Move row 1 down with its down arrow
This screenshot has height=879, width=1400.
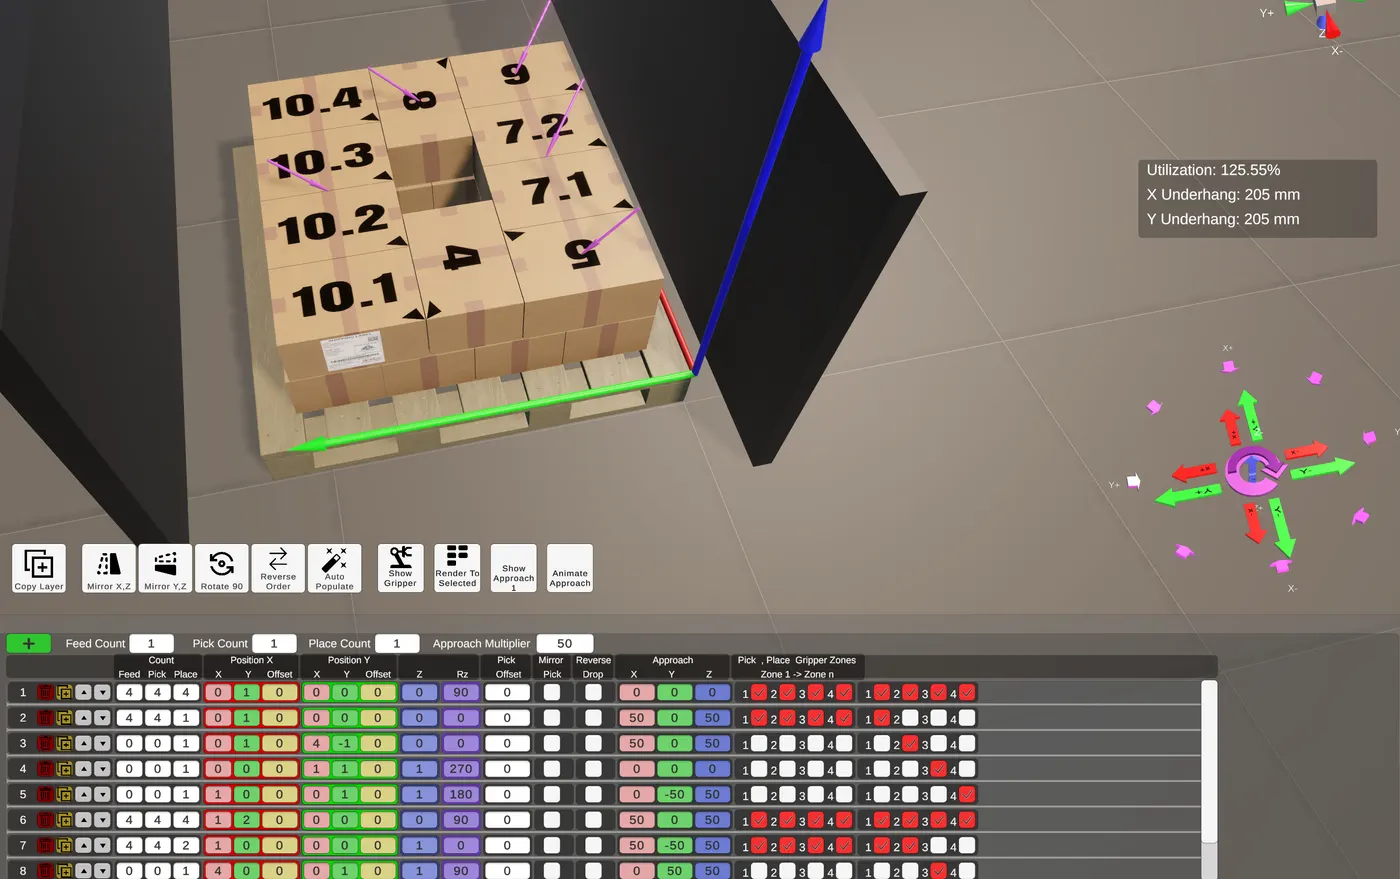click(102, 692)
